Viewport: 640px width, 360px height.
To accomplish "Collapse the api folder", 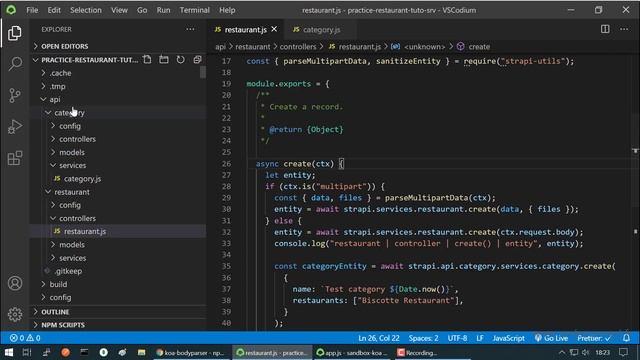I will coord(118,99).
